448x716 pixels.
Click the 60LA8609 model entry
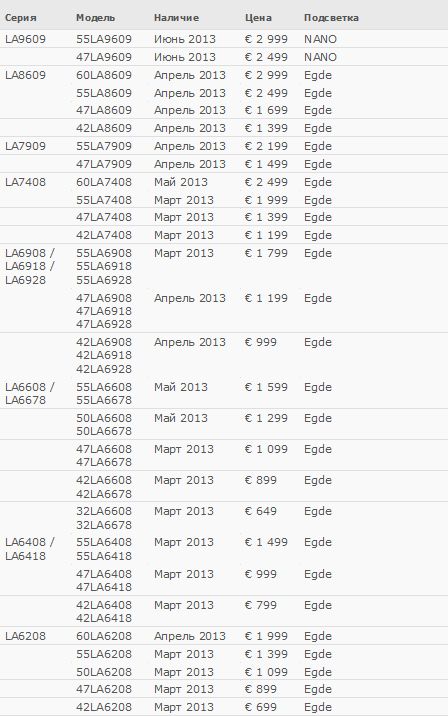[104, 75]
